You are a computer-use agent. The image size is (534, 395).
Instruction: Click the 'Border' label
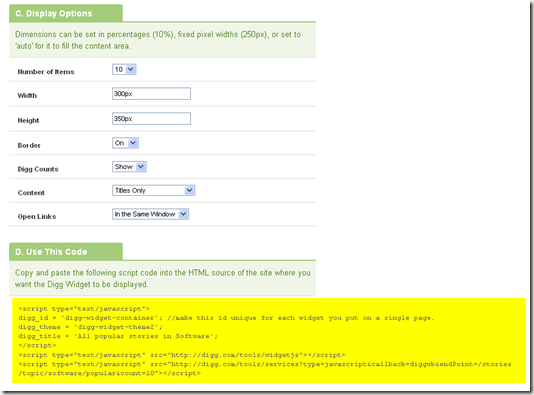pyautogui.click(x=29, y=145)
